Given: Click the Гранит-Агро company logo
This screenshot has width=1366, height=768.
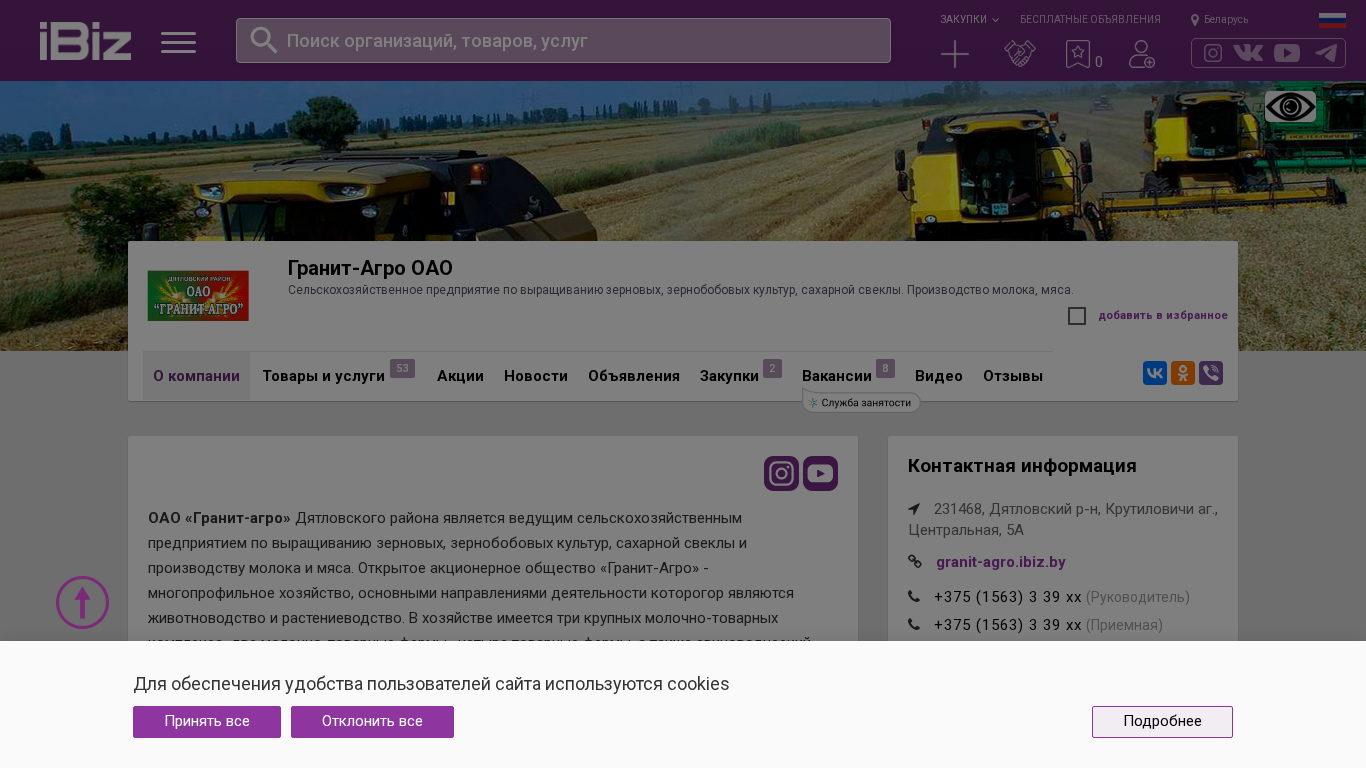Looking at the screenshot, I should tap(198, 295).
